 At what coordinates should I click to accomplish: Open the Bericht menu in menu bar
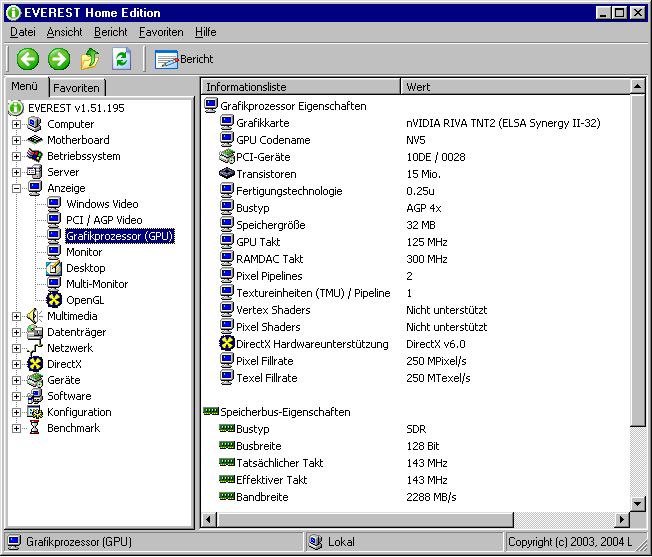pyautogui.click(x=110, y=32)
